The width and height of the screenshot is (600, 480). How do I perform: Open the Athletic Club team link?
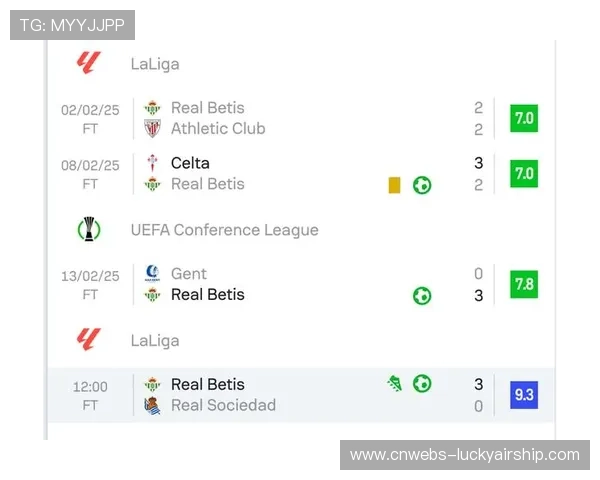(x=218, y=129)
